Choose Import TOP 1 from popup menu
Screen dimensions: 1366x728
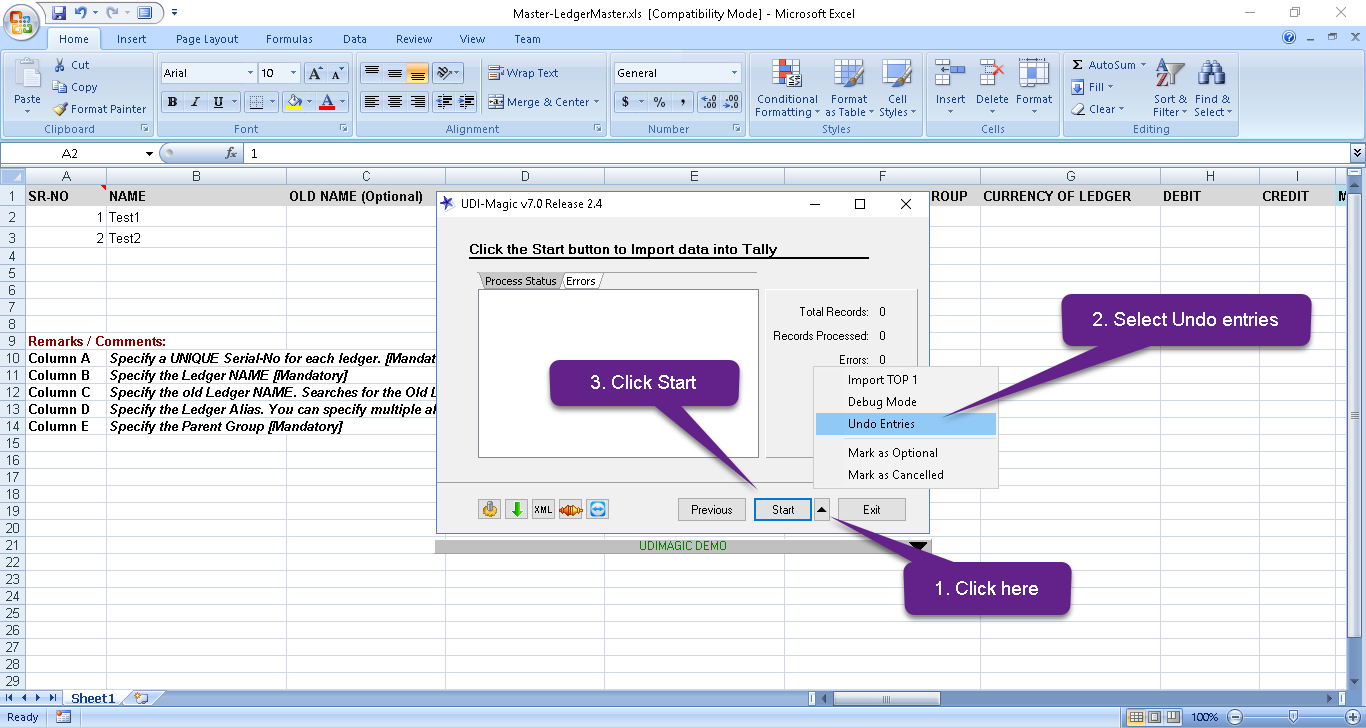(906, 380)
